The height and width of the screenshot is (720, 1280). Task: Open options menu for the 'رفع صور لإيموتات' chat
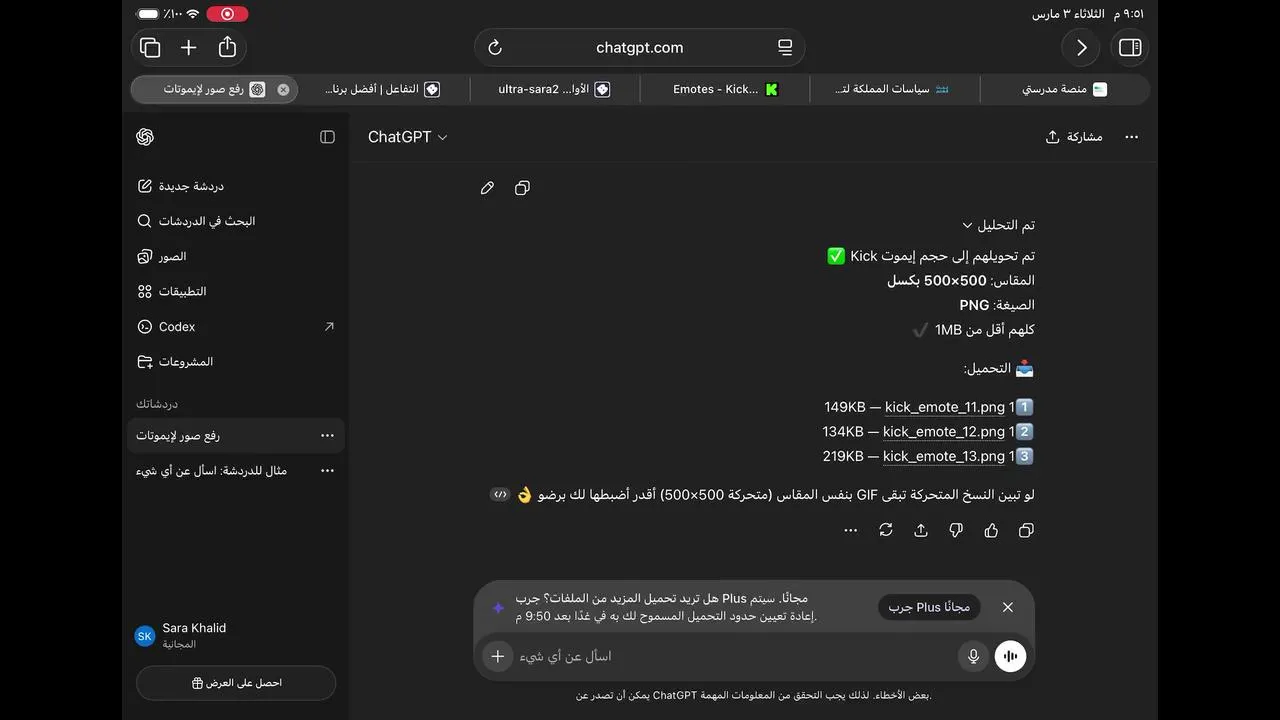point(327,435)
